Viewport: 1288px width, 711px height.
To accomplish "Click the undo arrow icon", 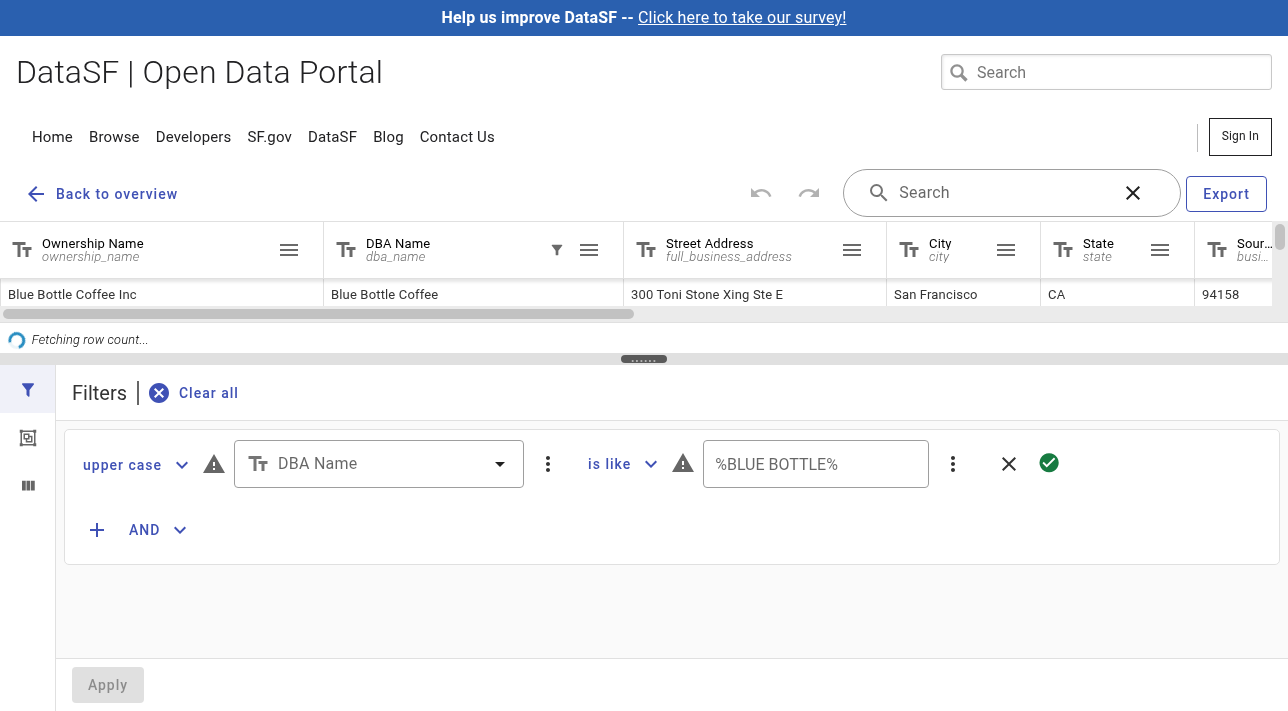I will (761, 193).
